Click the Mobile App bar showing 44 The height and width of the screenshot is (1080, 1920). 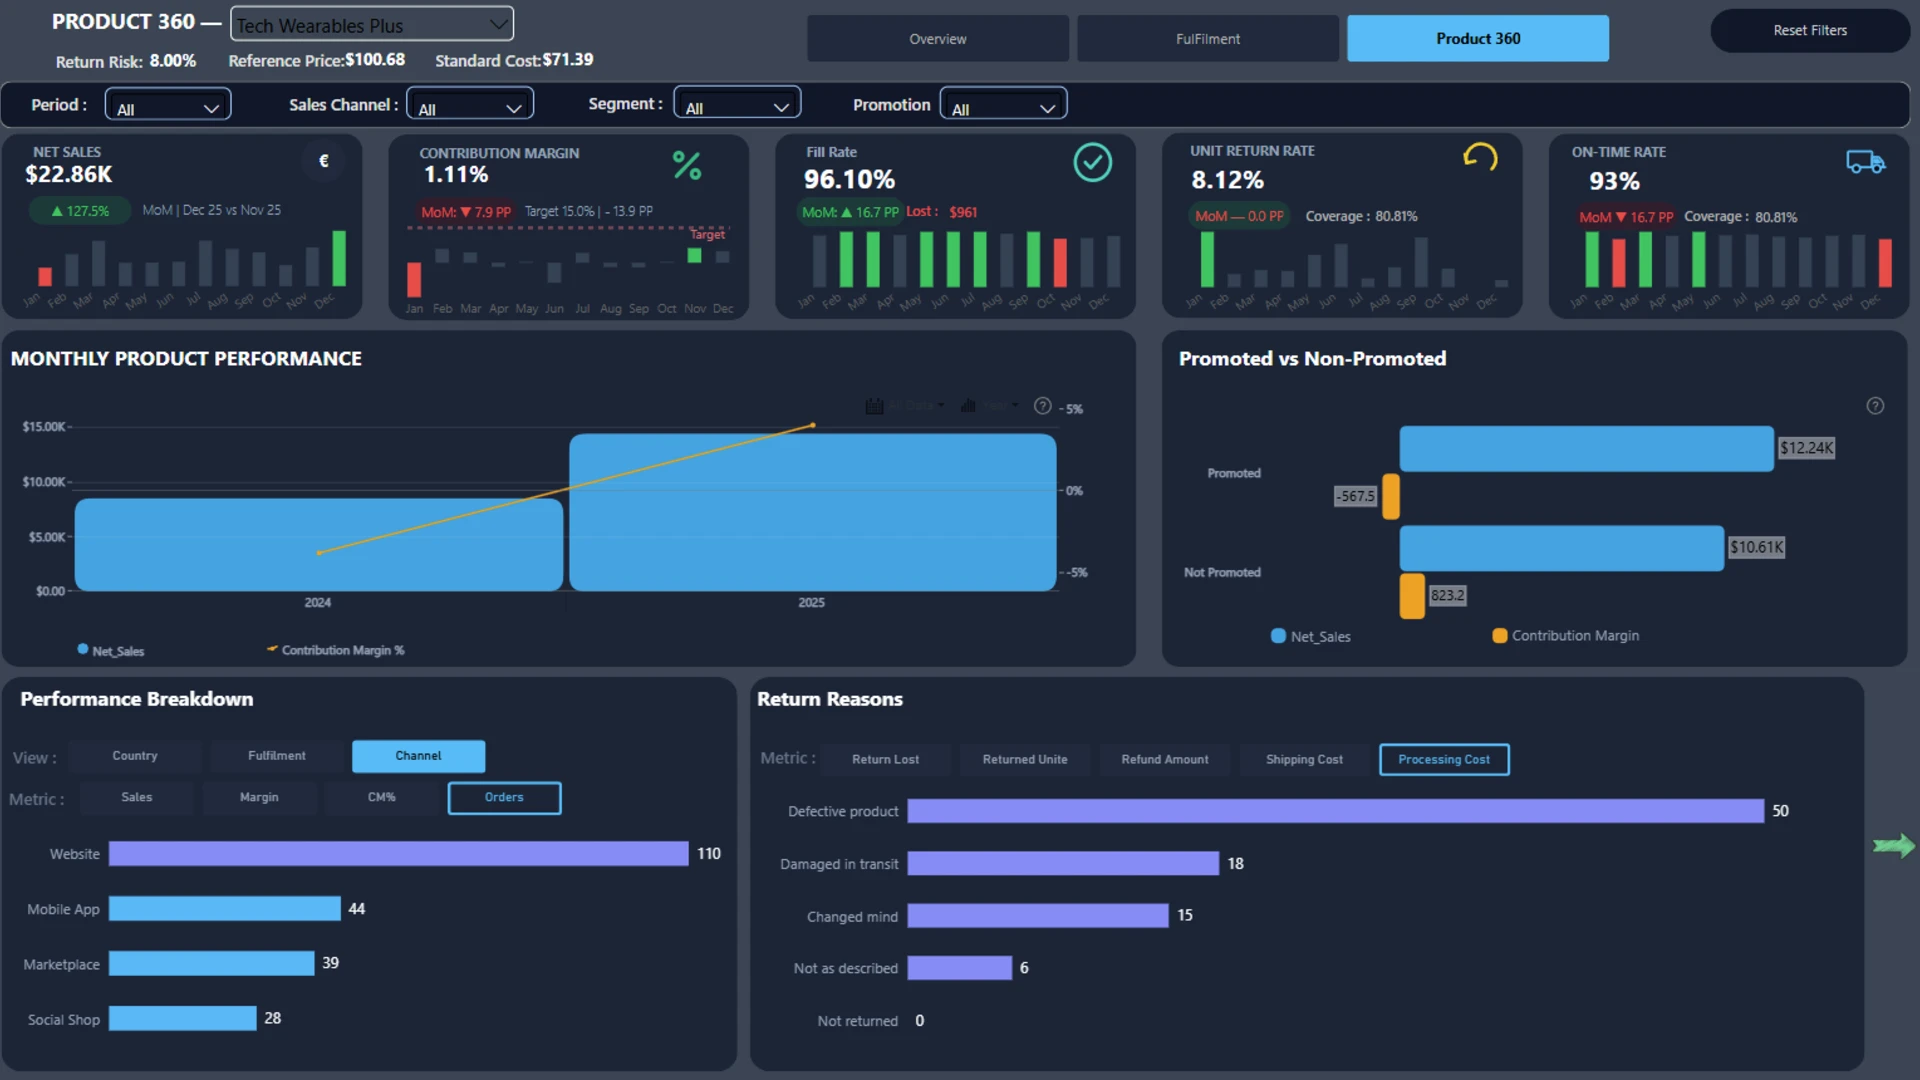click(x=225, y=908)
